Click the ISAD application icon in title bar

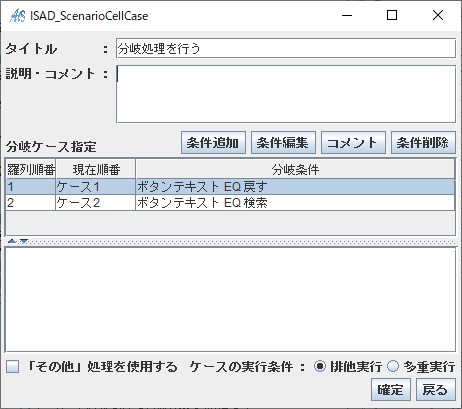pos(17,15)
